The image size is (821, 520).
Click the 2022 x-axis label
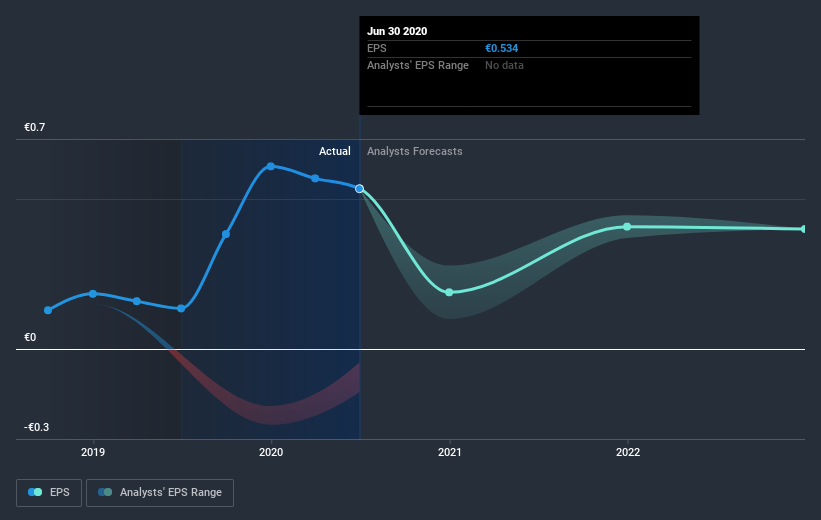pyautogui.click(x=628, y=452)
